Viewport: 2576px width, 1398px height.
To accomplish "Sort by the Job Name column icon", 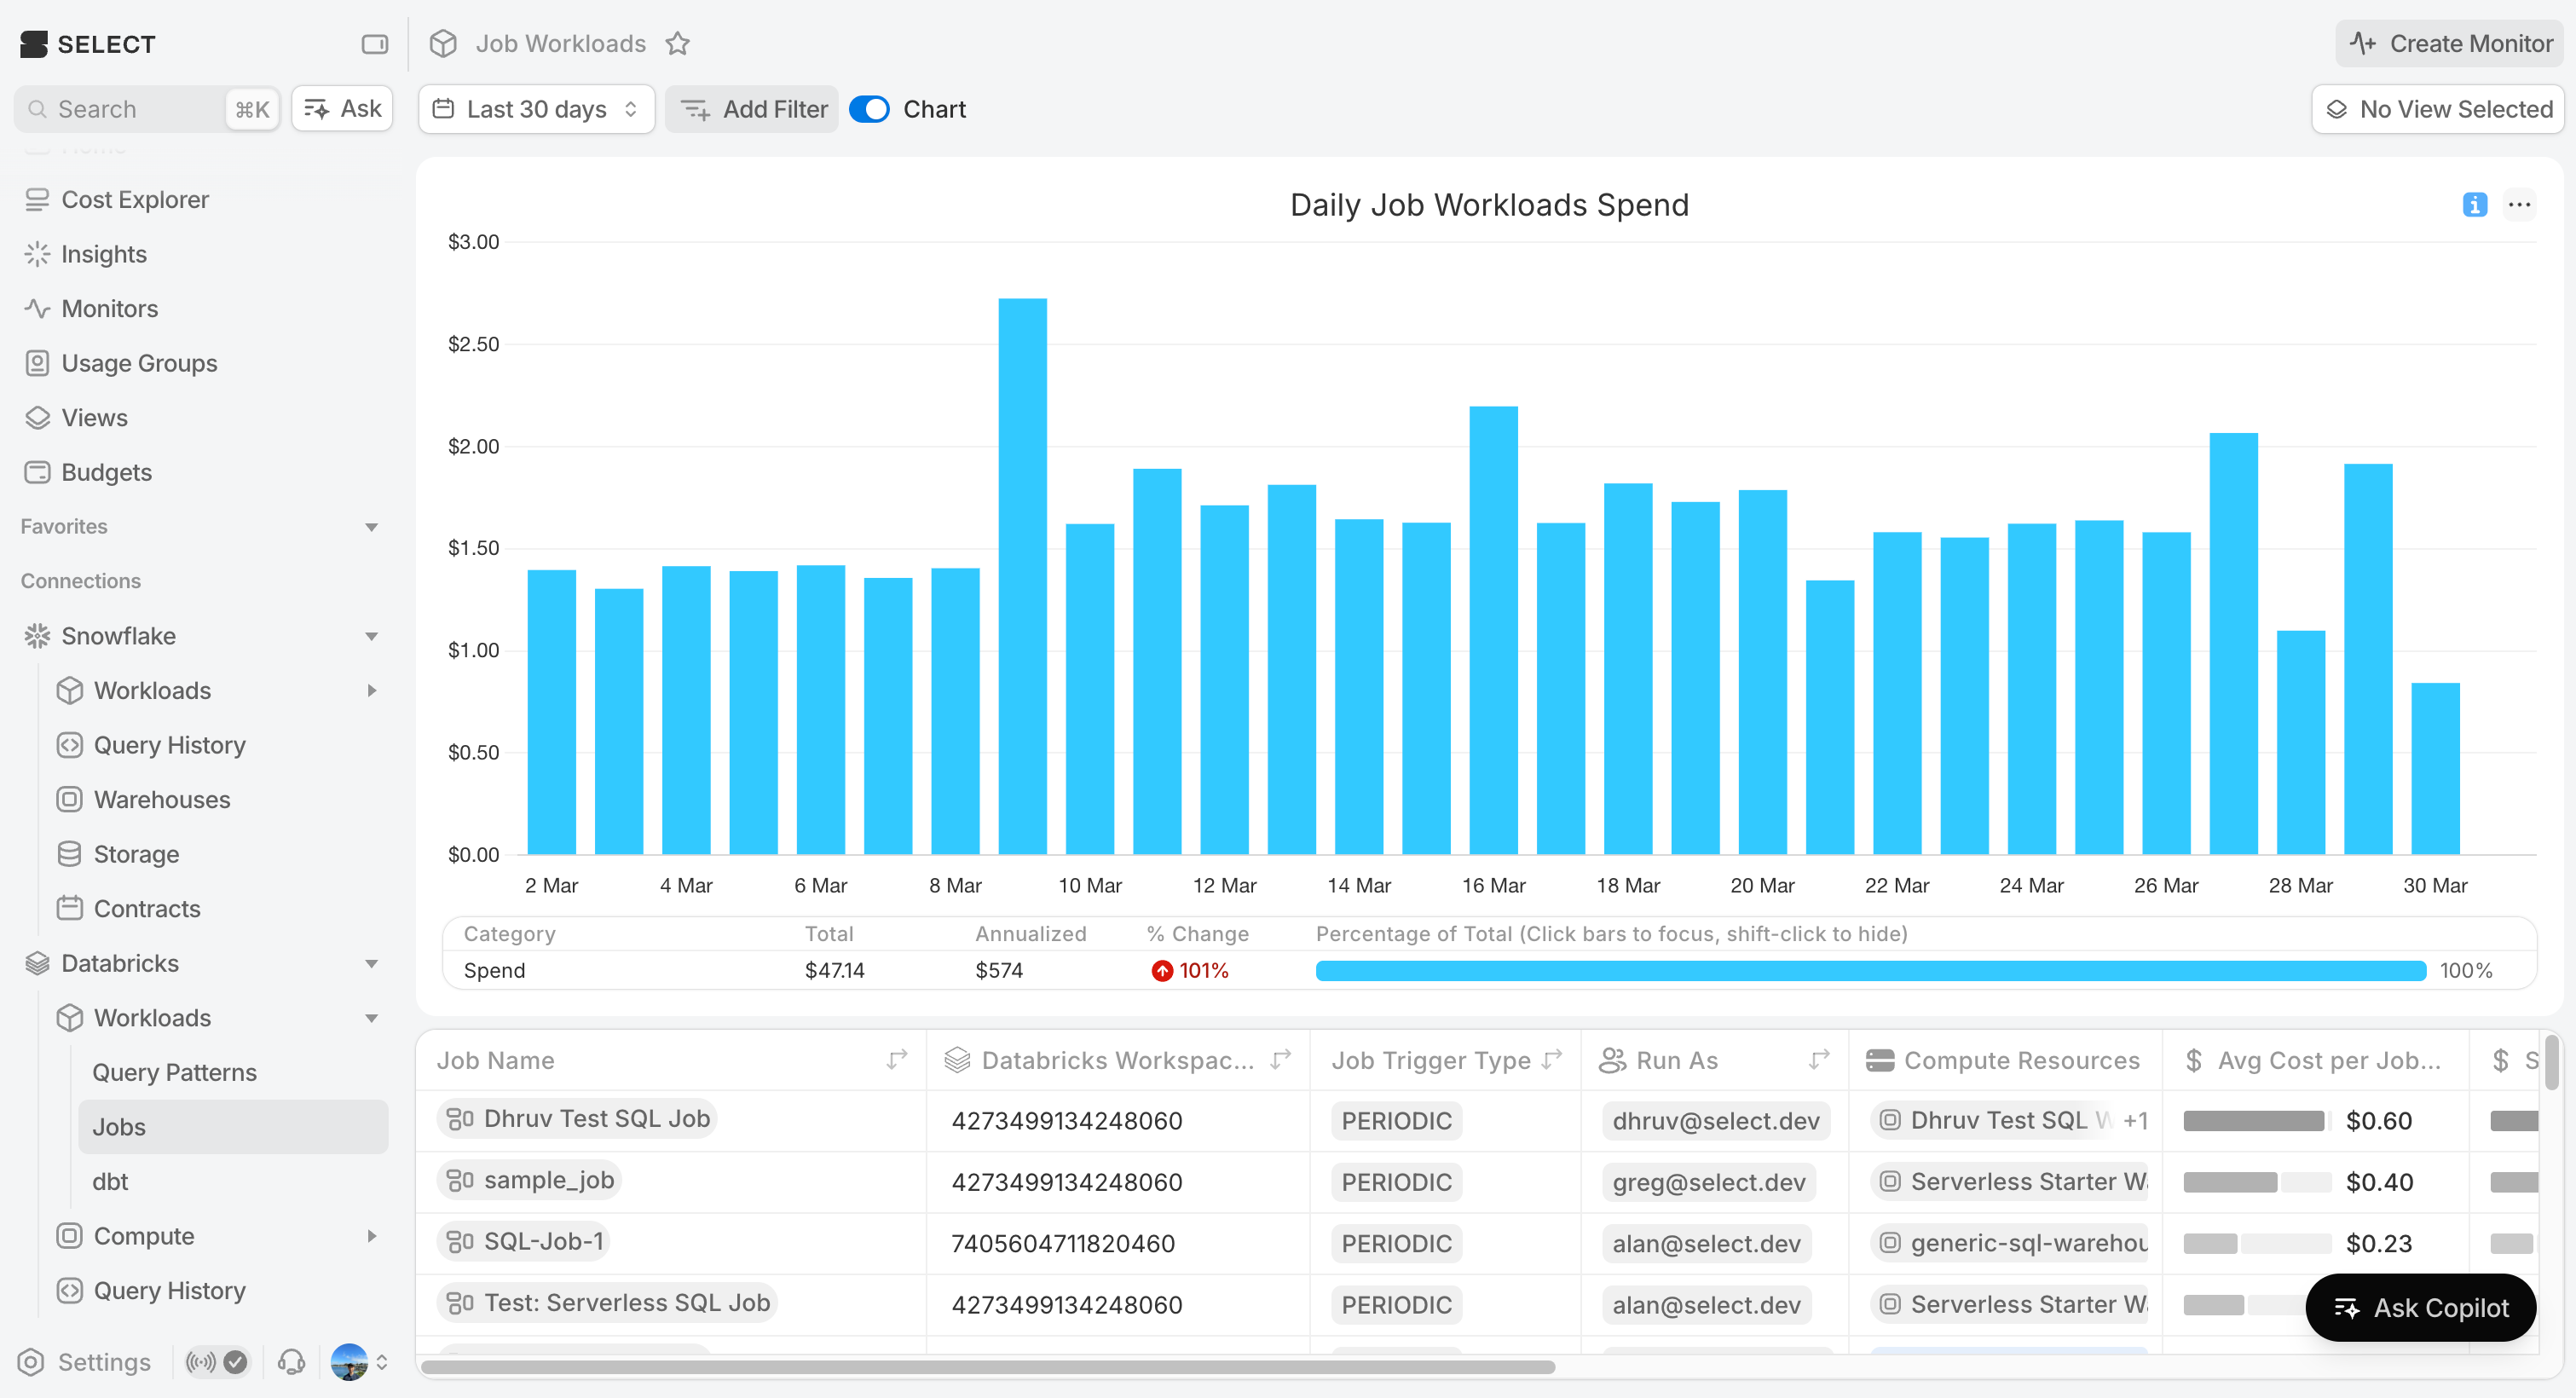I will tap(897, 1059).
